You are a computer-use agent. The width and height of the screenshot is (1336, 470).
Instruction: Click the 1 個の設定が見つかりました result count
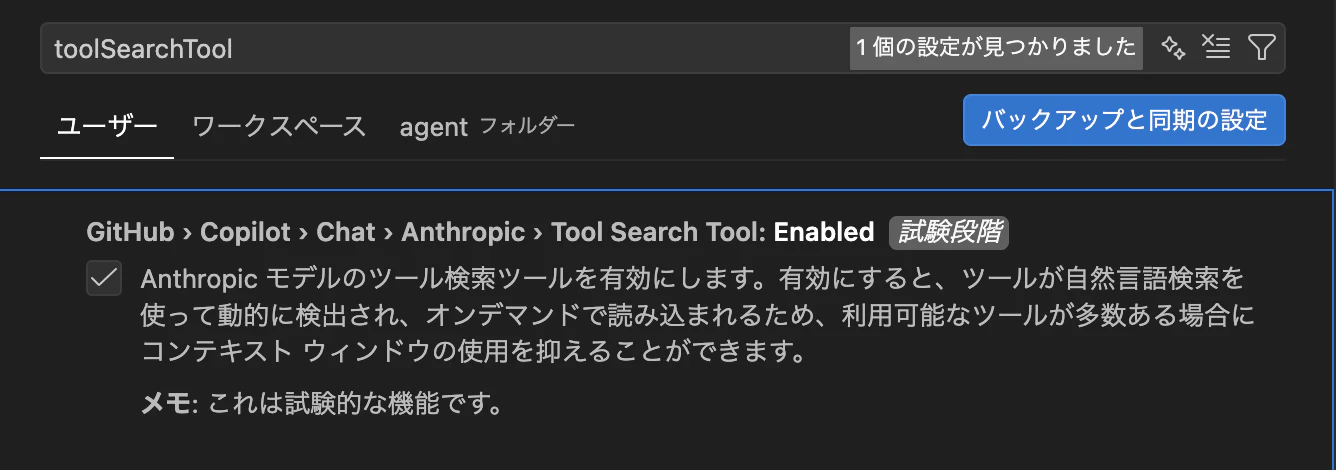point(996,48)
